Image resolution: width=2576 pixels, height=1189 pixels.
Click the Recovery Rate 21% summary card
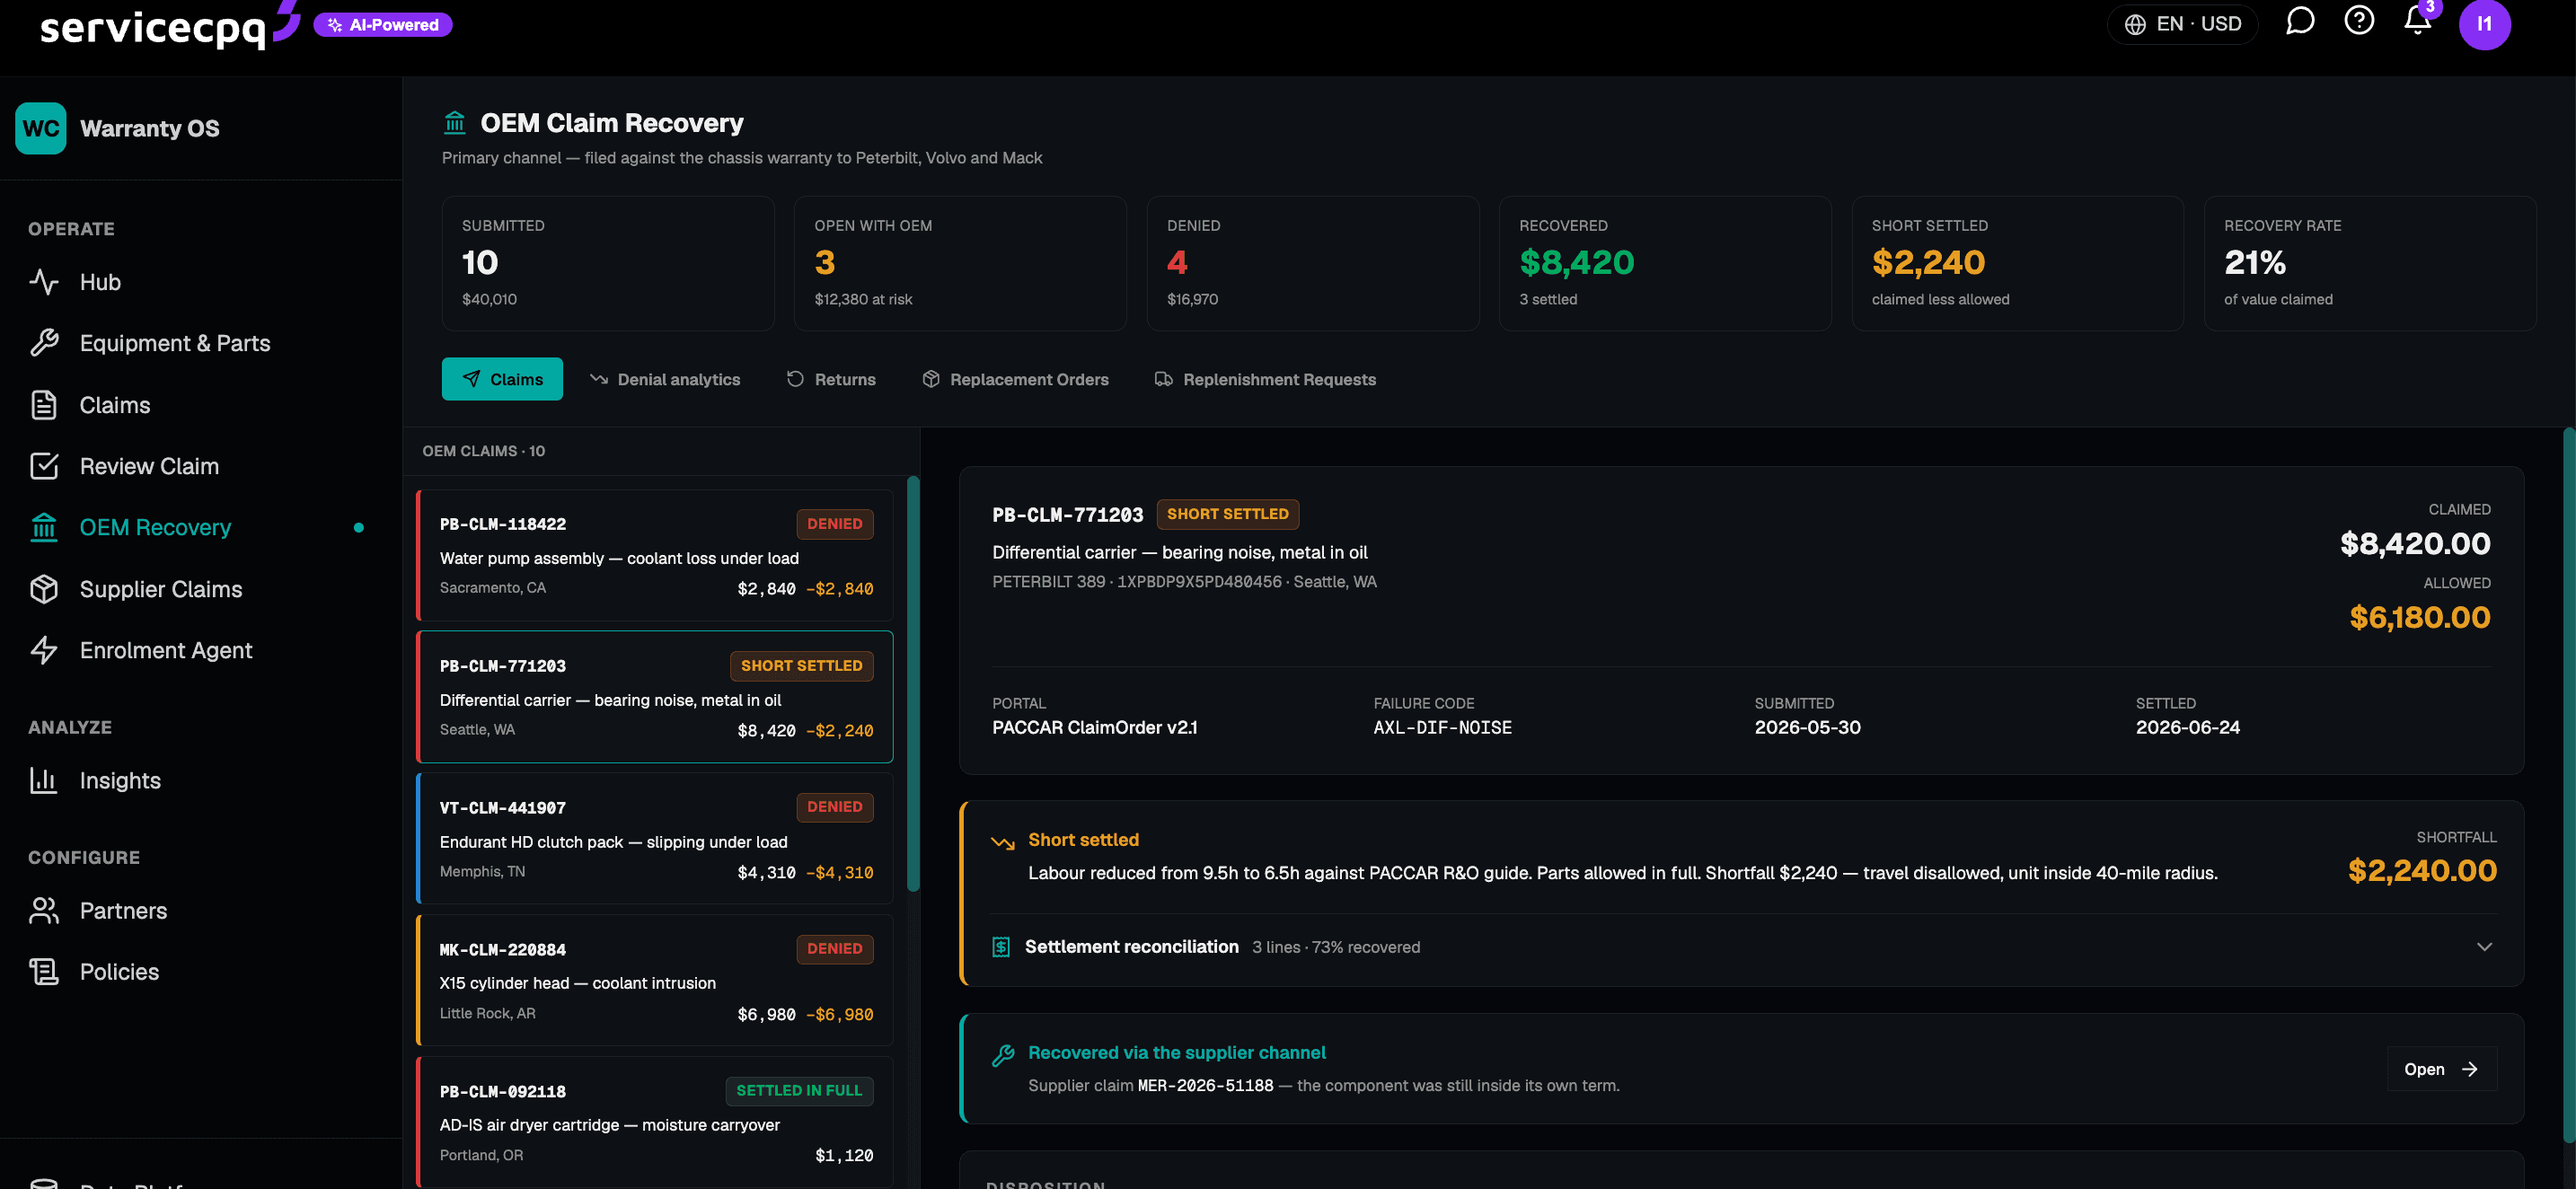[2370, 263]
